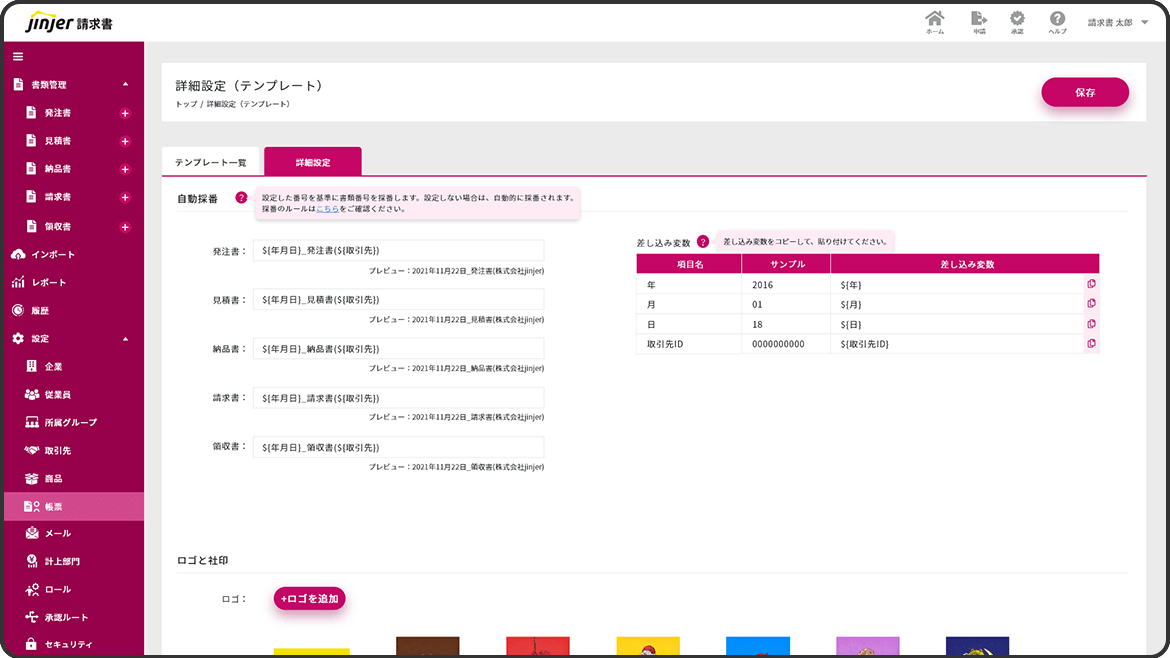This screenshot has height=658, width=1170.
Task: Click the Home icon in top bar
Action: click(934, 21)
